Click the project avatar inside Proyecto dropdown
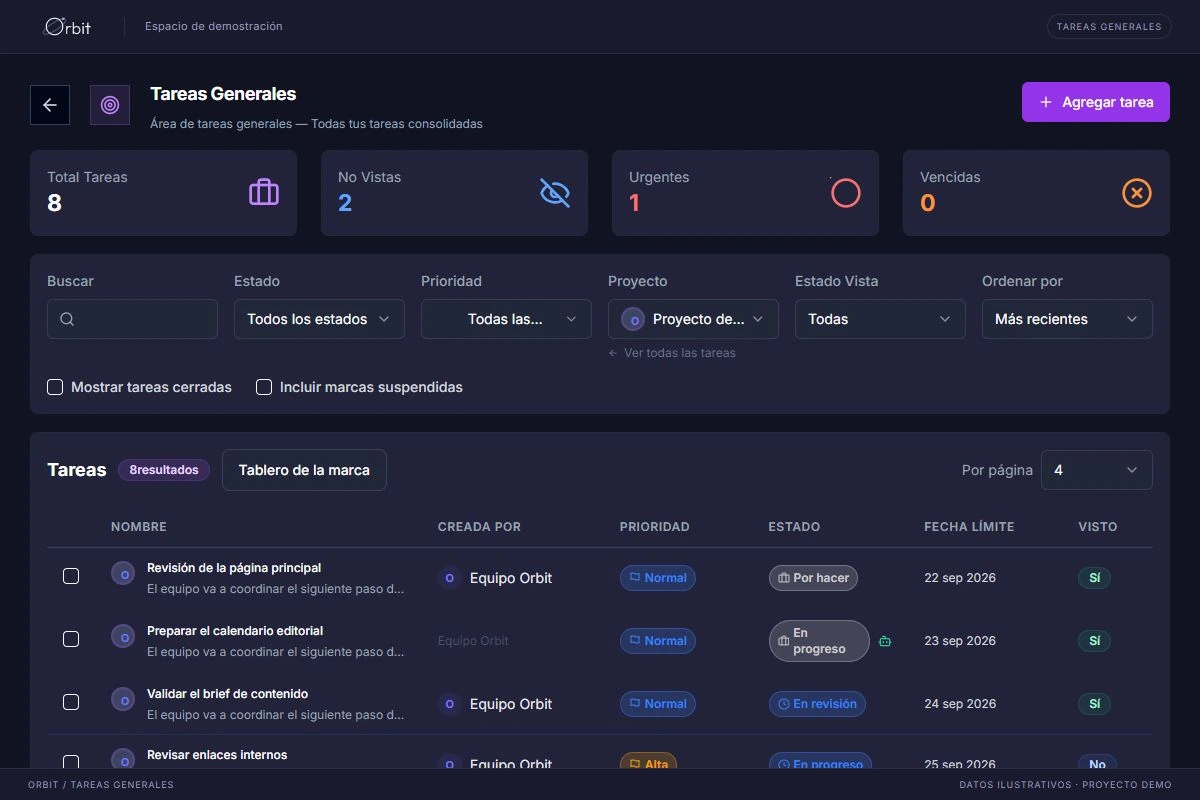Image resolution: width=1200 pixels, height=800 pixels. (633, 319)
